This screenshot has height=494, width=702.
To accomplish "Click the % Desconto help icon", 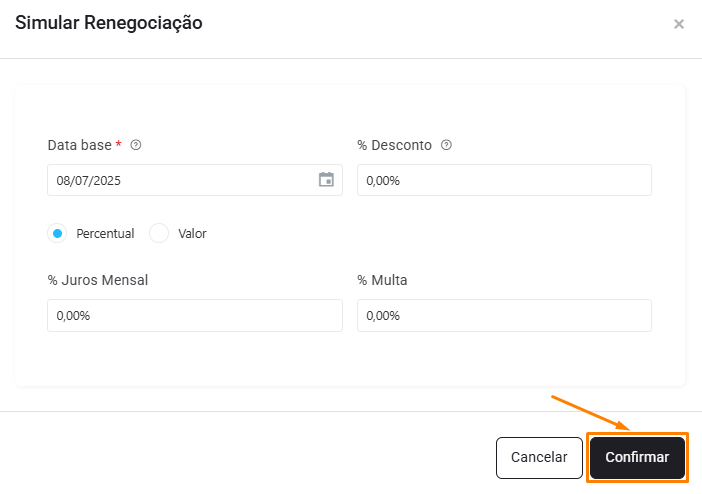I will pyautogui.click(x=446, y=145).
